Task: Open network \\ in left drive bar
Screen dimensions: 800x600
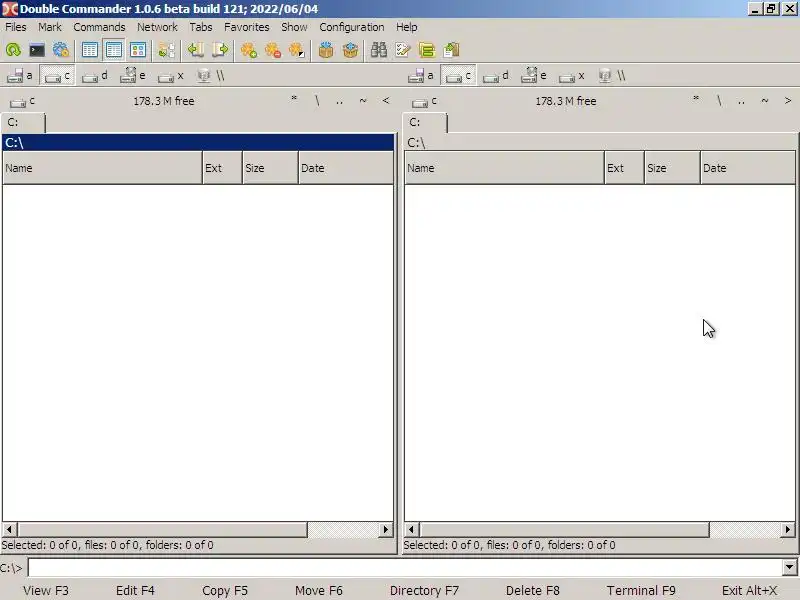Action: point(211,76)
